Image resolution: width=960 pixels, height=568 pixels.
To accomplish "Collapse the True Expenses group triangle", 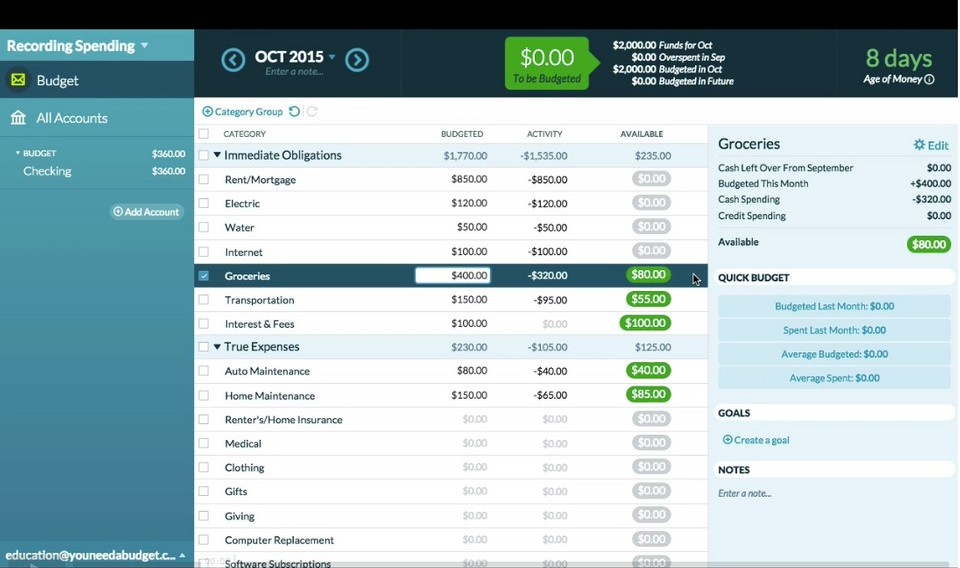I will point(217,347).
